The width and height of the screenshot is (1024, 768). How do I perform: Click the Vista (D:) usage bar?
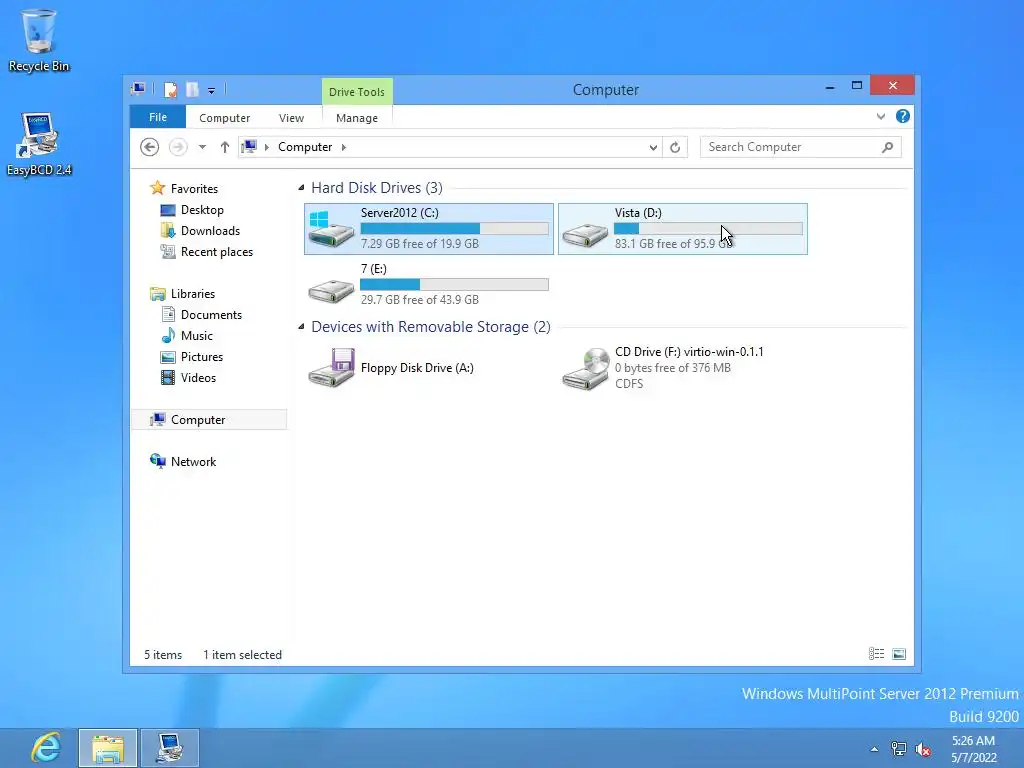tap(709, 229)
